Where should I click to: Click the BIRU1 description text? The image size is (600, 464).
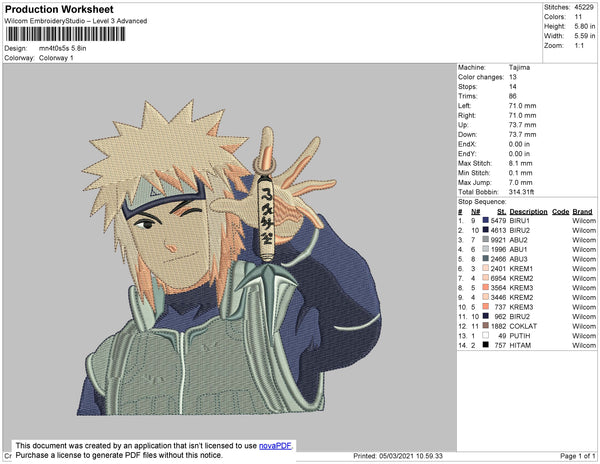tap(519, 221)
